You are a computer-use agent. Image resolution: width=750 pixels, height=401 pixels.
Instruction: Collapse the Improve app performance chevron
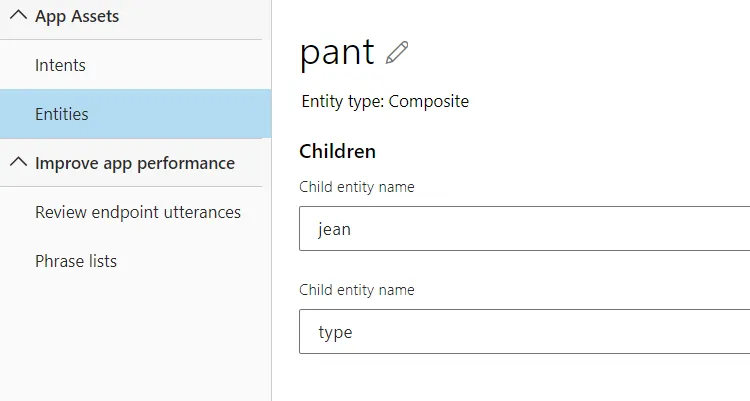[x=17, y=163]
